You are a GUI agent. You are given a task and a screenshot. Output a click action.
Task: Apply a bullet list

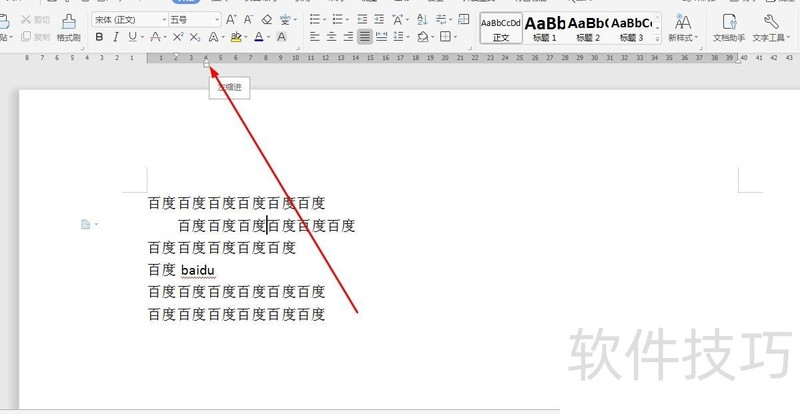pyautogui.click(x=315, y=20)
